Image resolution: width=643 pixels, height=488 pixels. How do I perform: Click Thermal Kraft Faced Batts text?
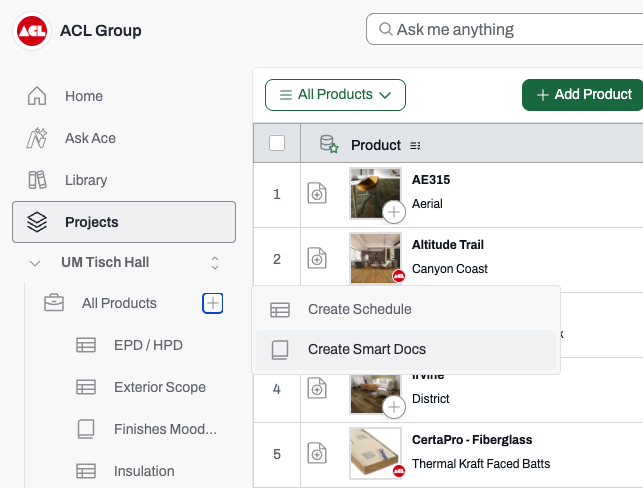coord(481,464)
